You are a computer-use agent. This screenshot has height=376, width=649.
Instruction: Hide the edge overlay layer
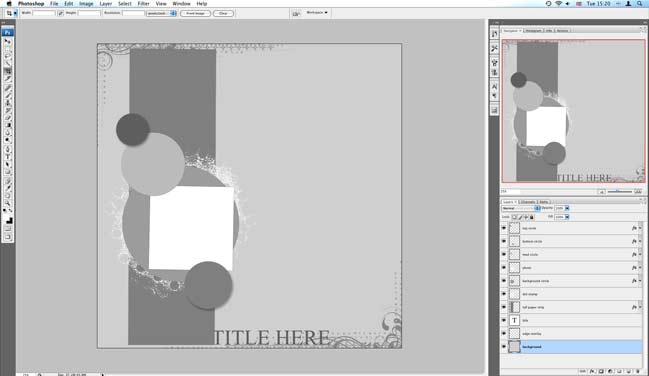504,333
